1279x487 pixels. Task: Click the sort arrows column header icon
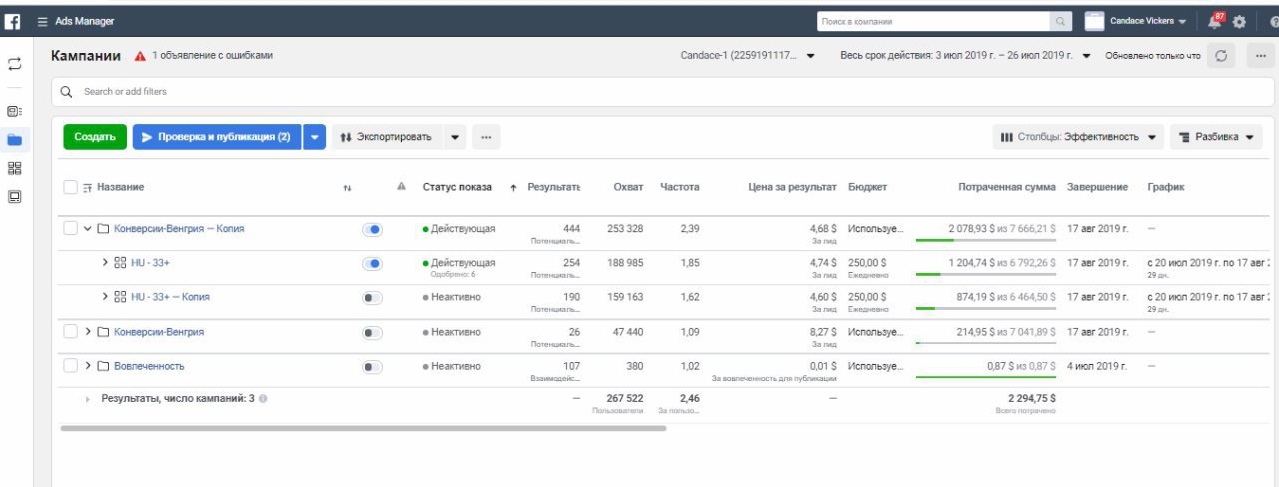(347, 188)
